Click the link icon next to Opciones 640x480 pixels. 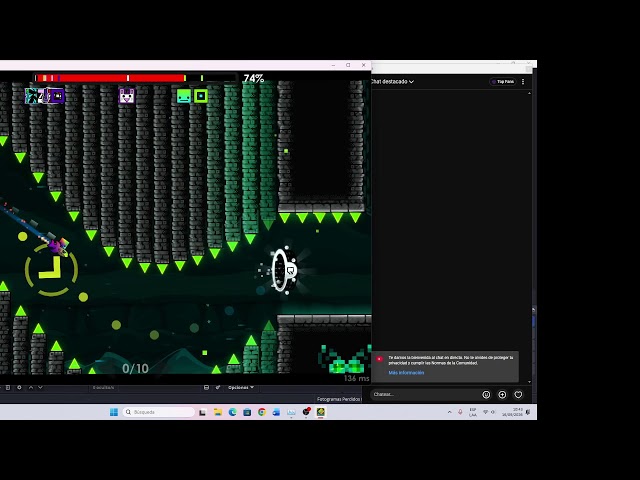(x=218, y=387)
